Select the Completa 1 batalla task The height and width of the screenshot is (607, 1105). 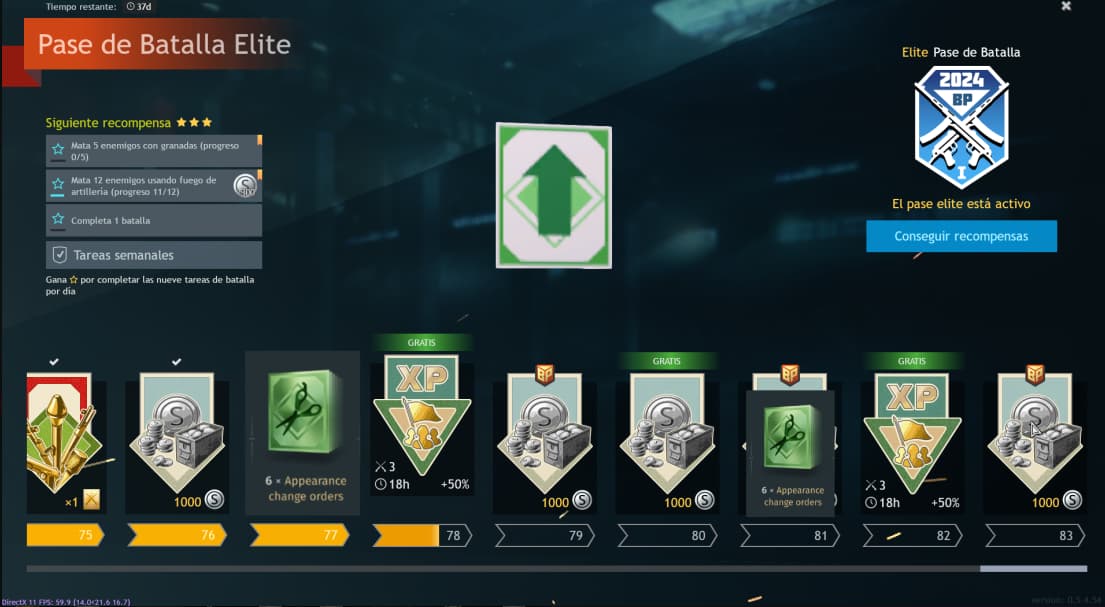pyautogui.click(x=154, y=221)
